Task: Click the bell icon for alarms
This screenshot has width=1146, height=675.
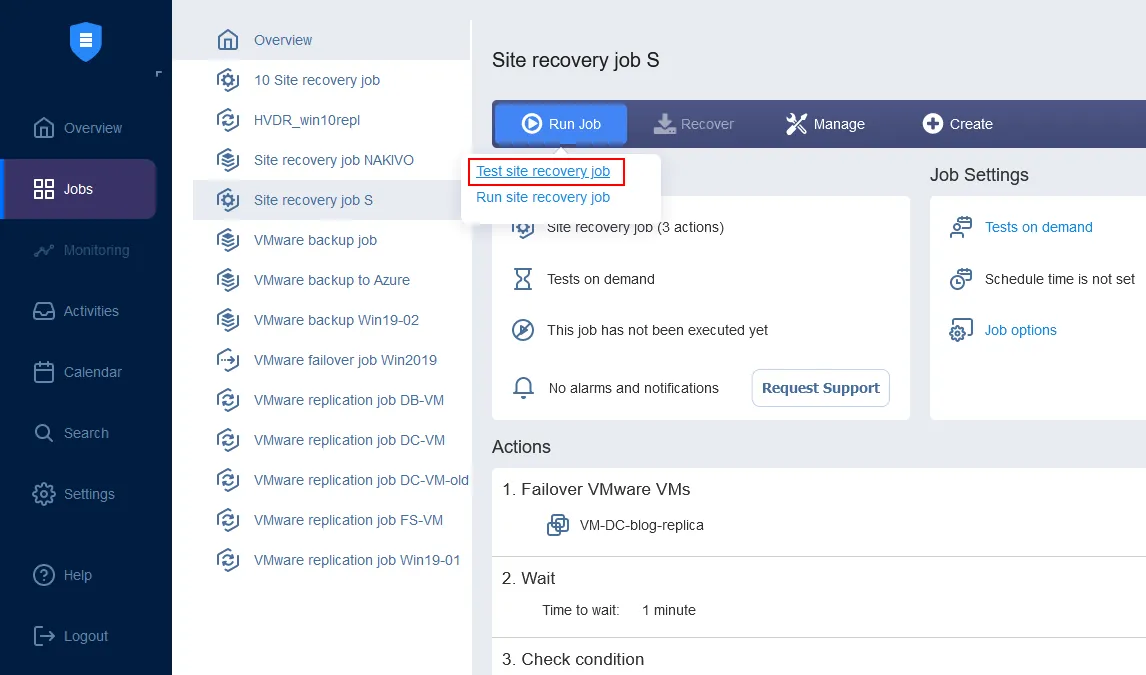Action: pyautogui.click(x=522, y=388)
